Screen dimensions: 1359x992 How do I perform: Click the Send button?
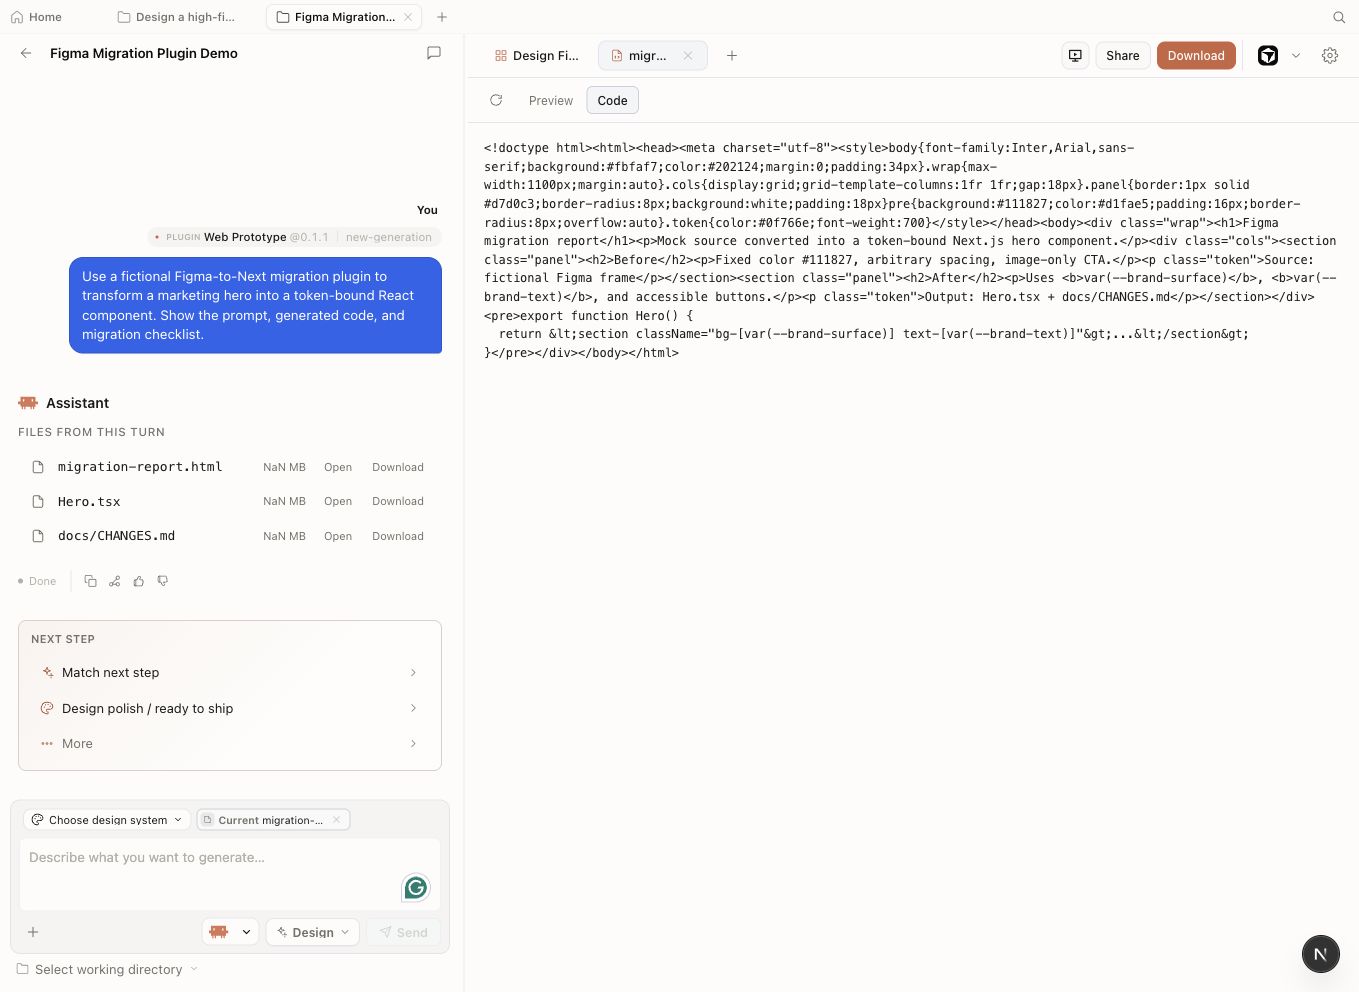coord(404,932)
